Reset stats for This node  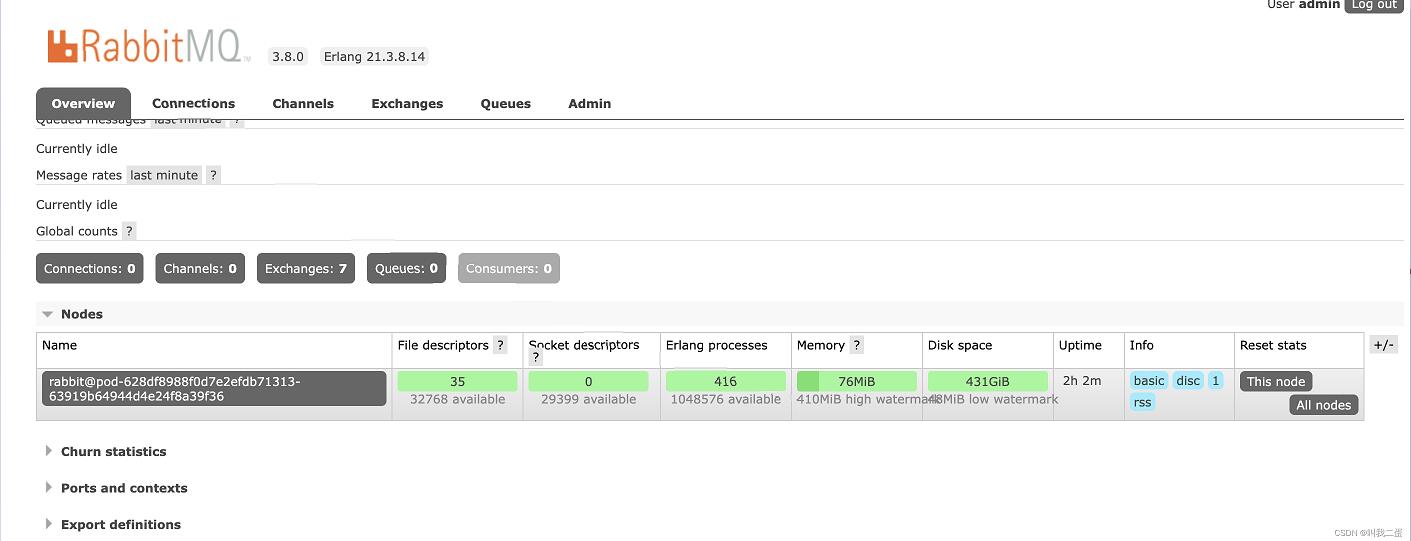point(1275,381)
